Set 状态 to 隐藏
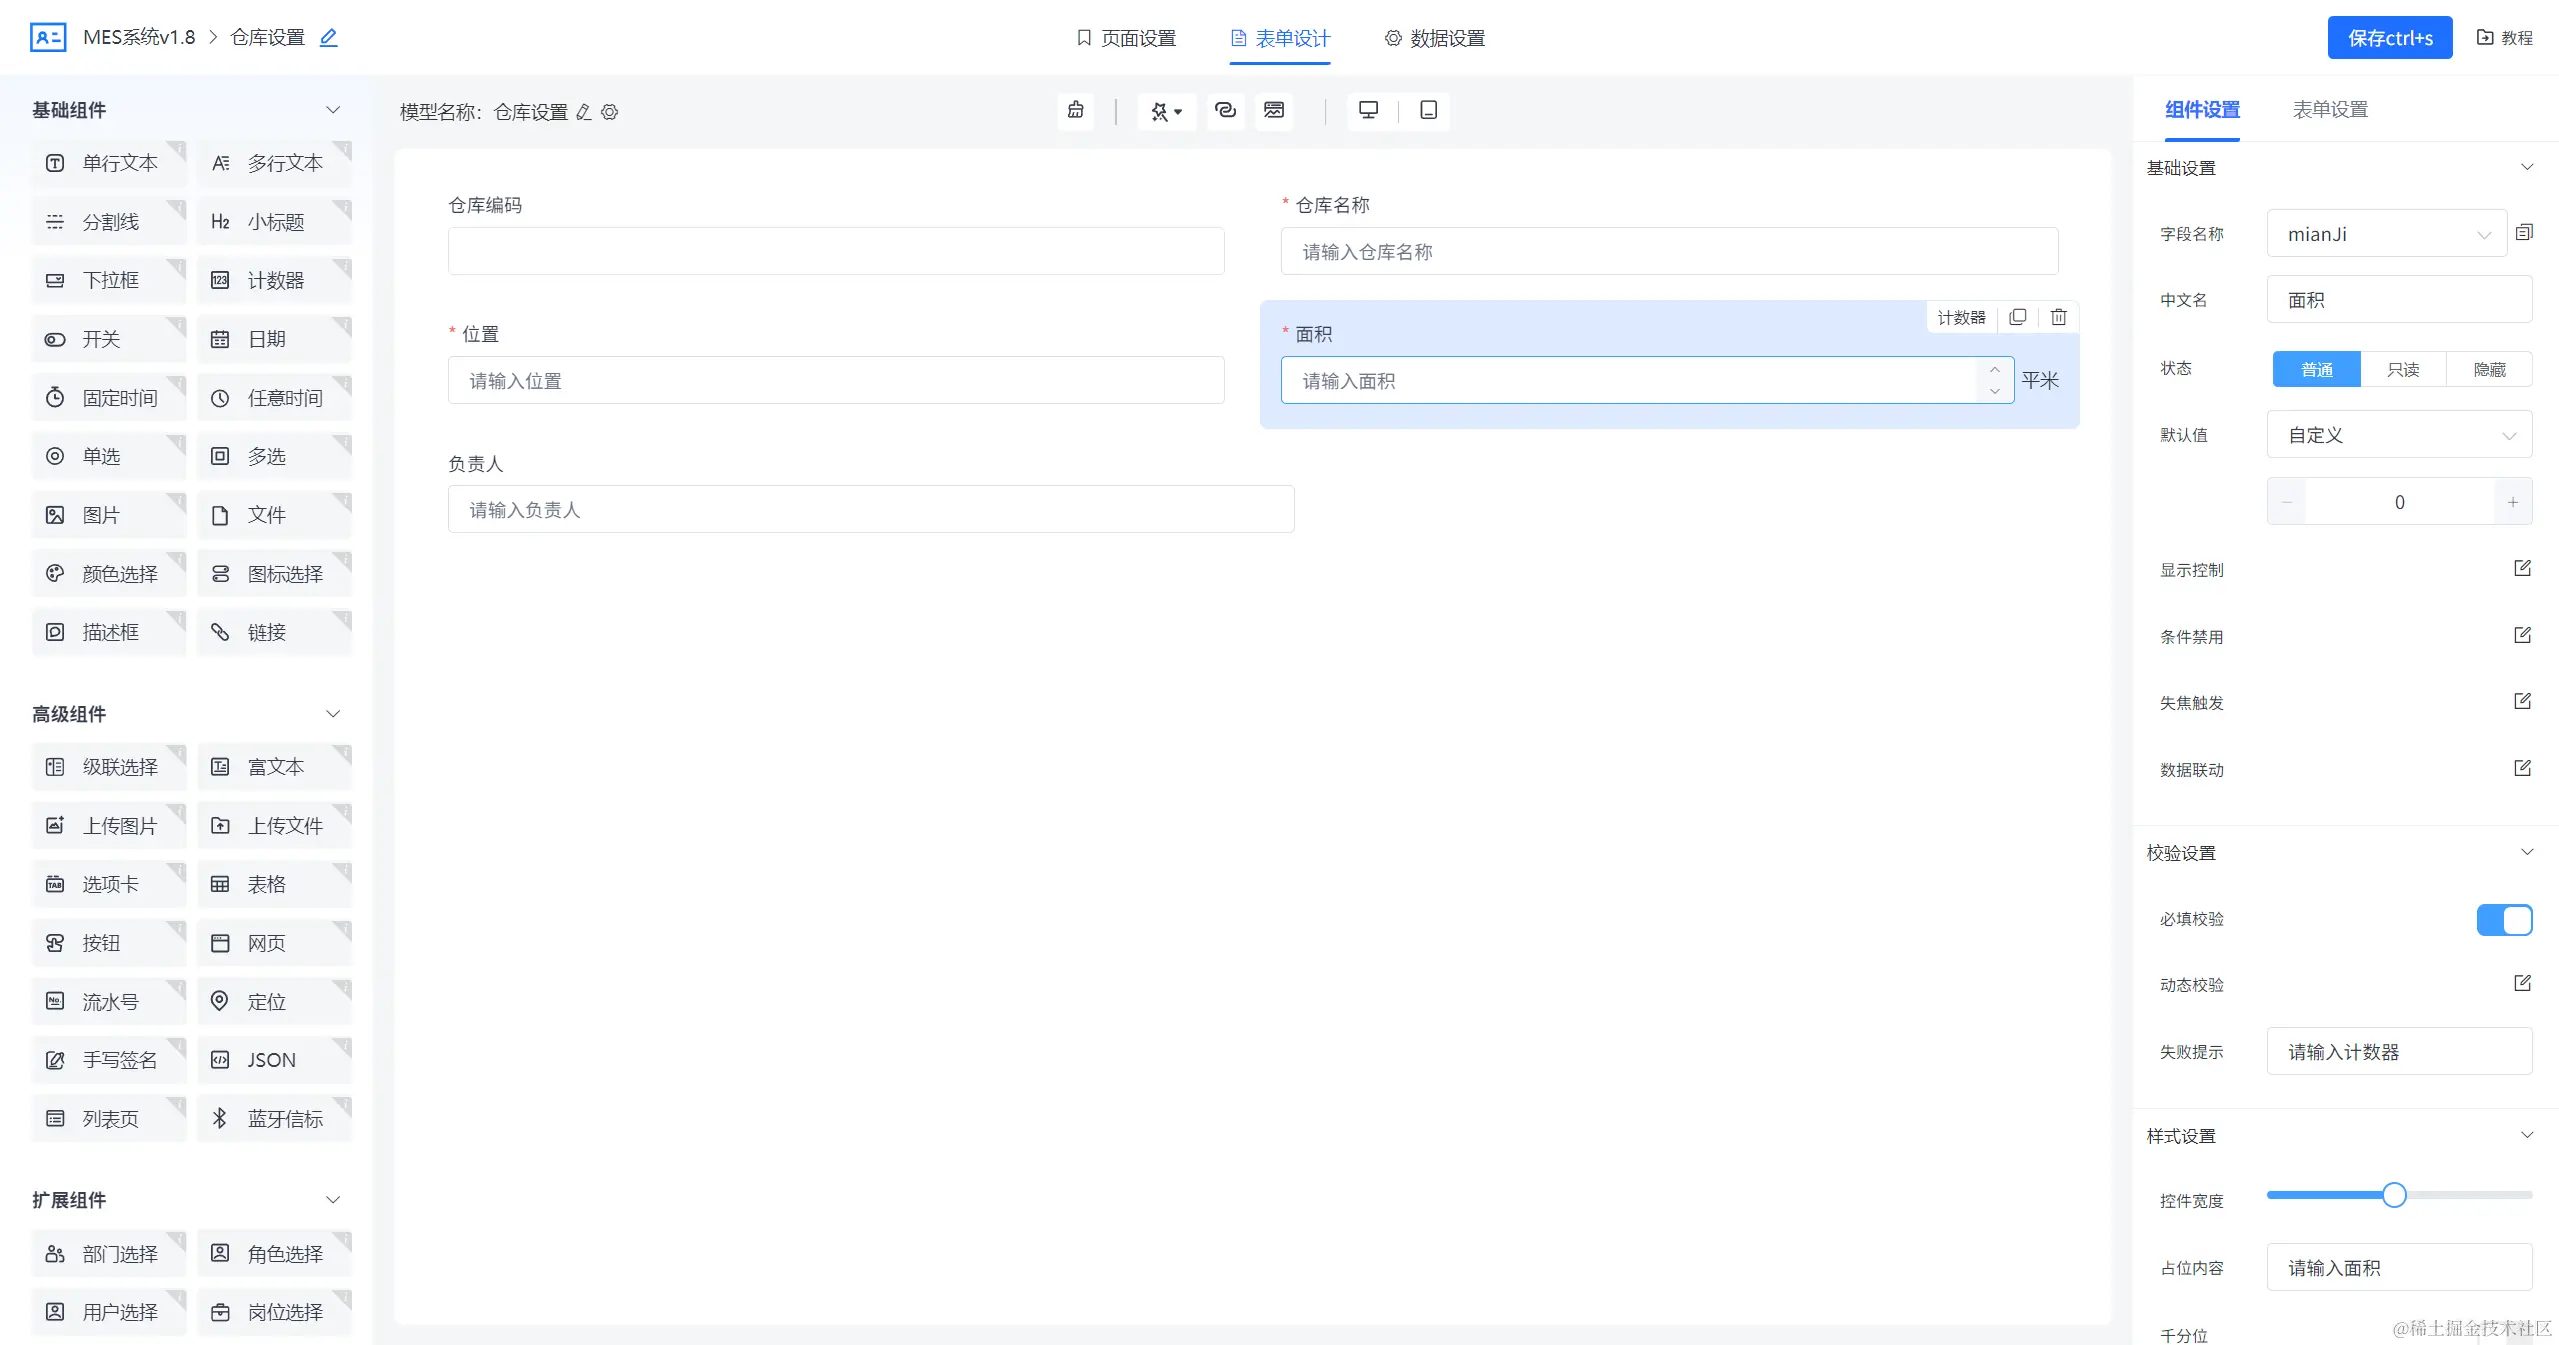This screenshot has width=2559, height=1345. coord(2489,369)
